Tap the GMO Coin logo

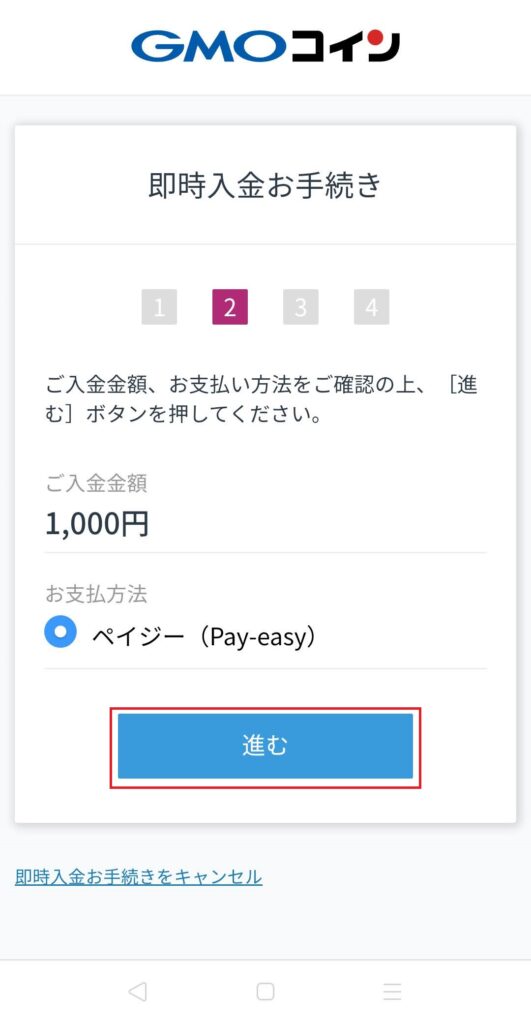click(265, 46)
